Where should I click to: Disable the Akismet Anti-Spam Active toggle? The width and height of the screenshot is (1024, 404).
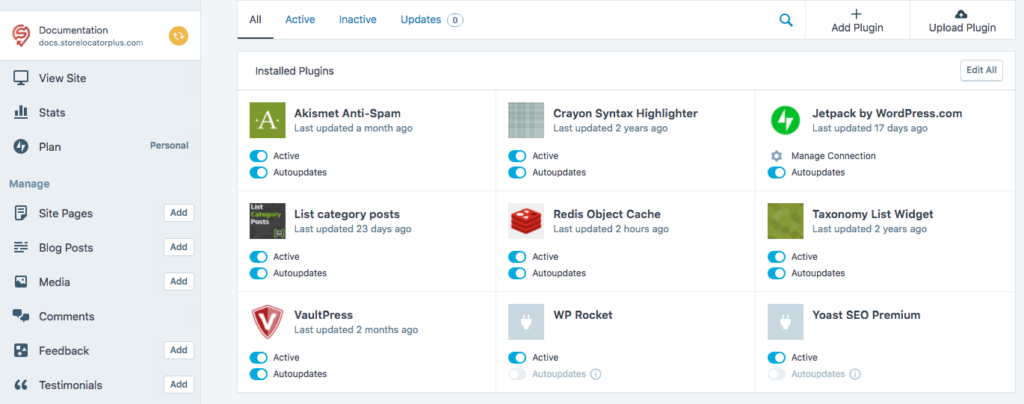(259, 156)
